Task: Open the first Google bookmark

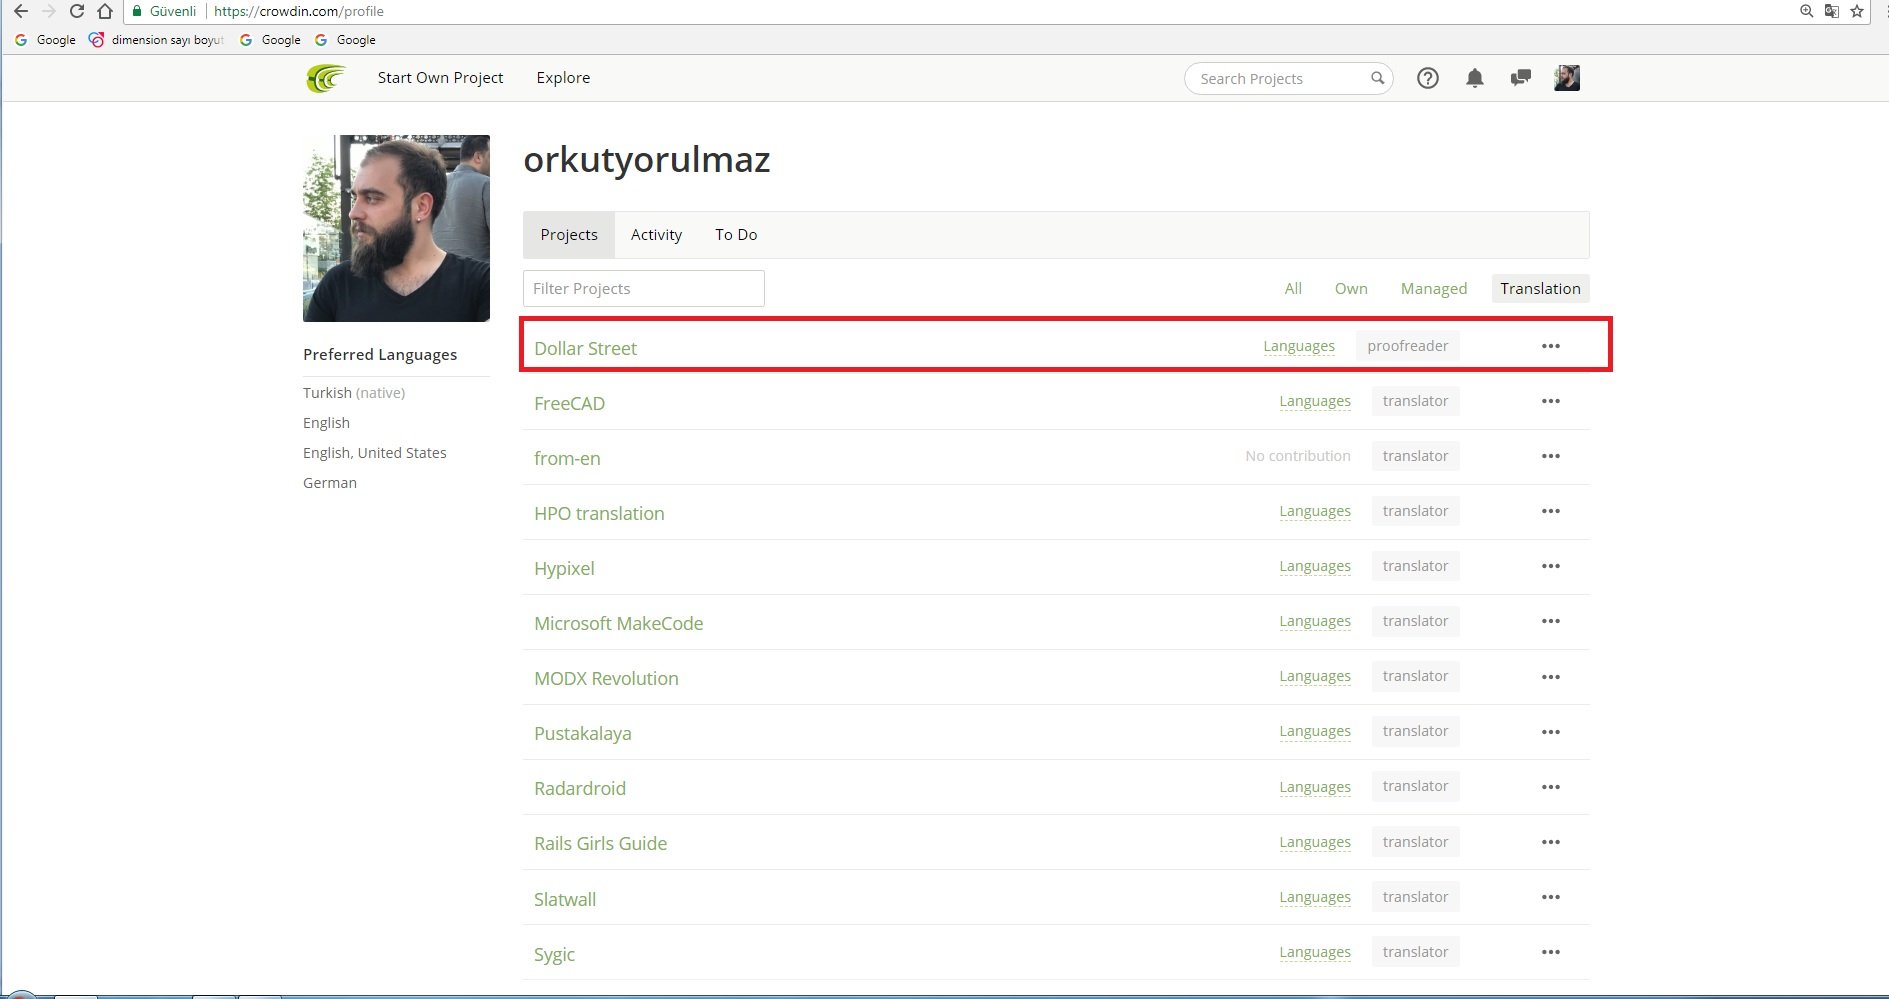Action: pos(46,40)
